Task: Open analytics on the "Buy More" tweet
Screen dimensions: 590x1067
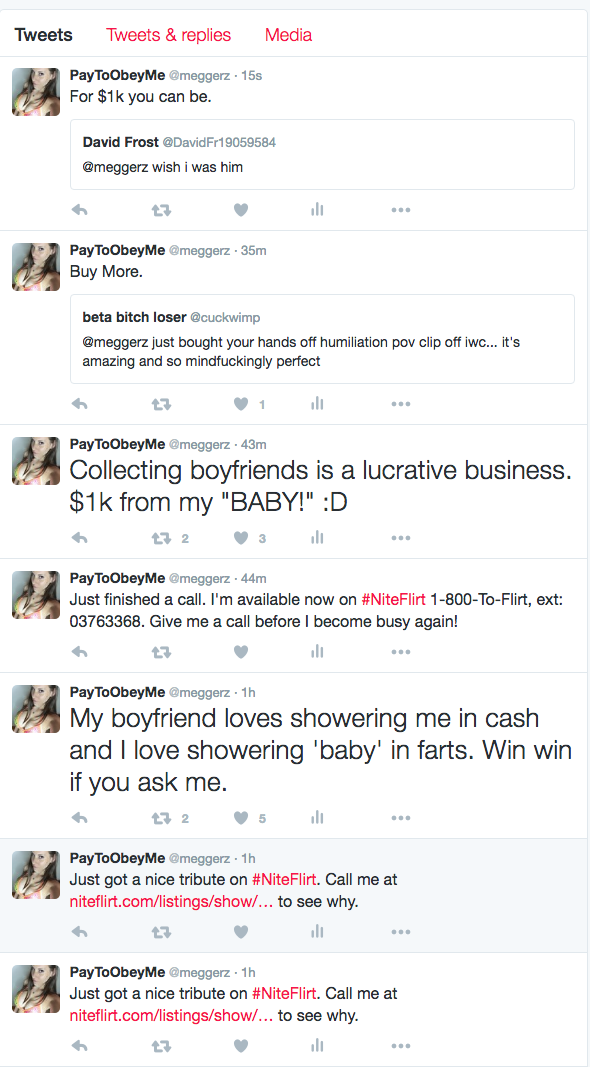Action: point(317,405)
